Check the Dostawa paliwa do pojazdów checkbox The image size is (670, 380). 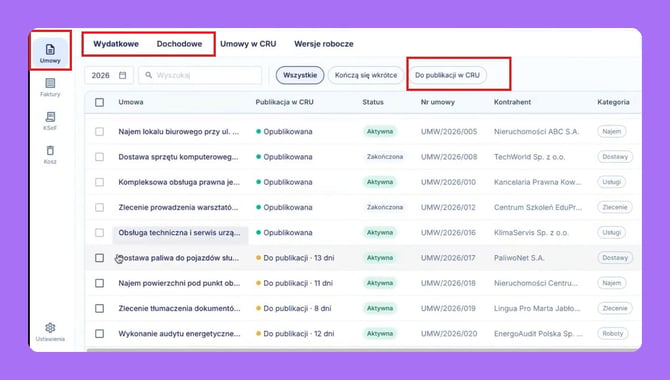coord(100,258)
